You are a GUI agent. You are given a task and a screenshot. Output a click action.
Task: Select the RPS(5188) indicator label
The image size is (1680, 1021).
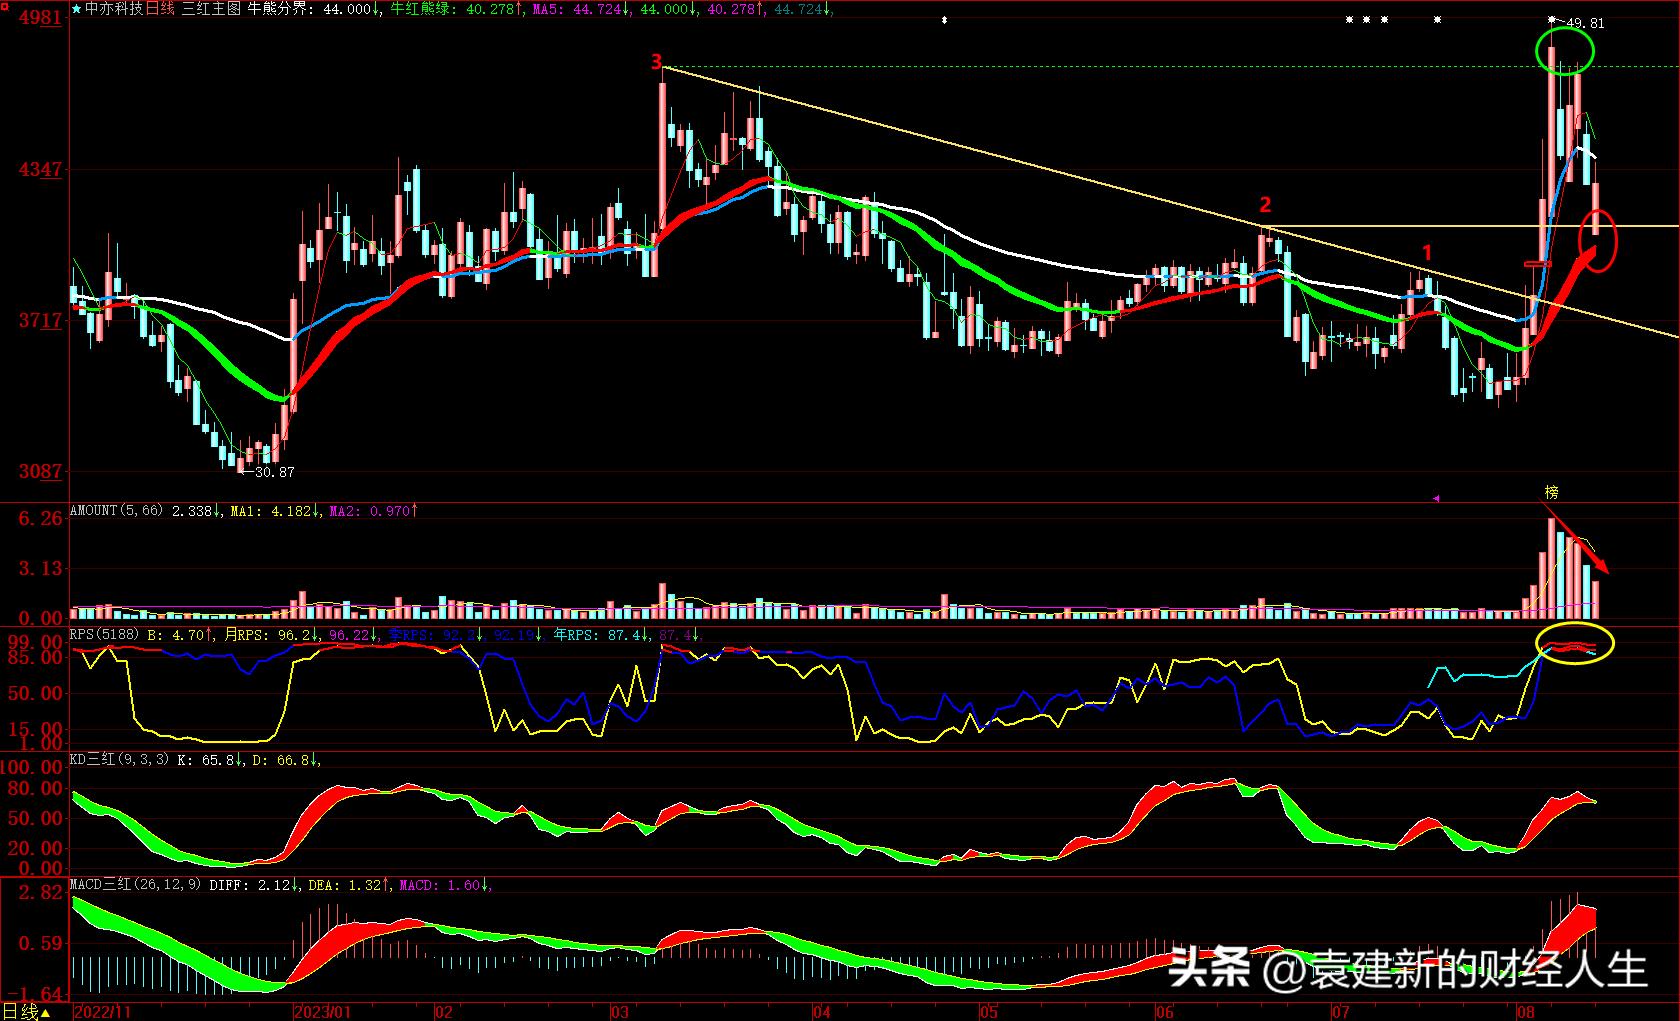point(105,635)
